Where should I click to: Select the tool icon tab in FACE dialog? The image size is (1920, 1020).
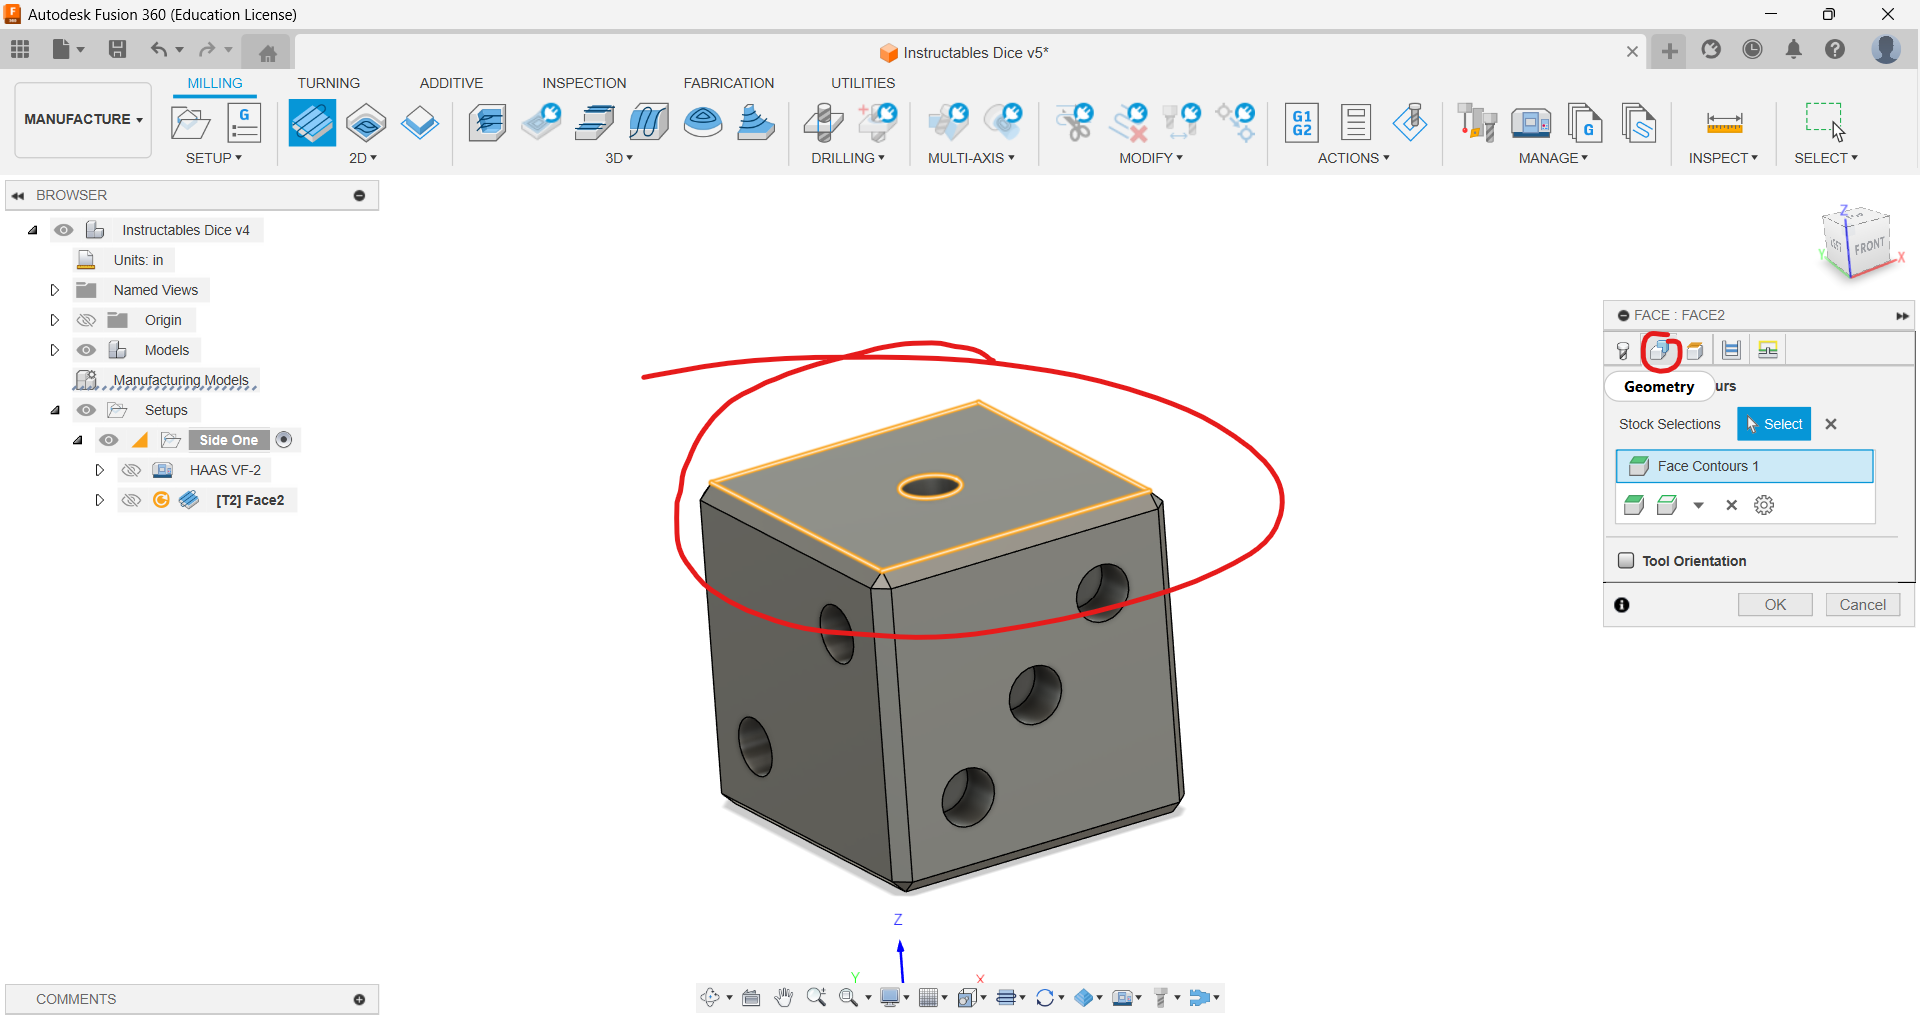click(1622, 350)
